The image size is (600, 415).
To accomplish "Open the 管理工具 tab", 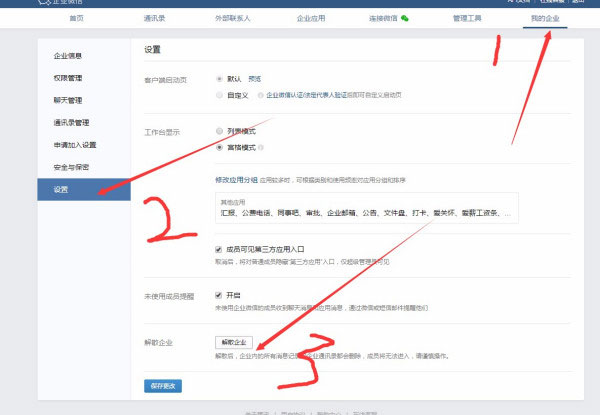I will pos(466,18).
